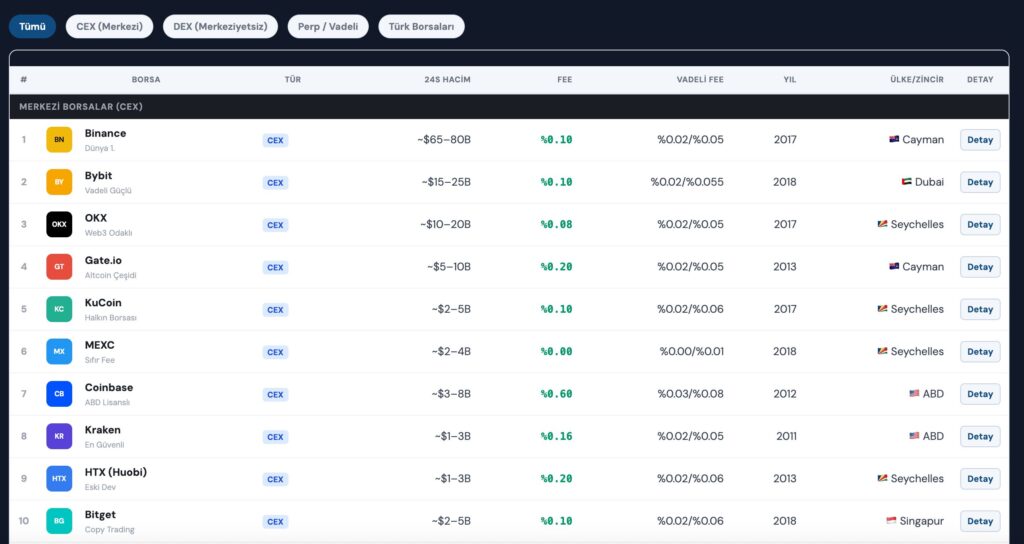Open Detay for Bitget row
Screen dimensions: 1024x544
(979, 521)
